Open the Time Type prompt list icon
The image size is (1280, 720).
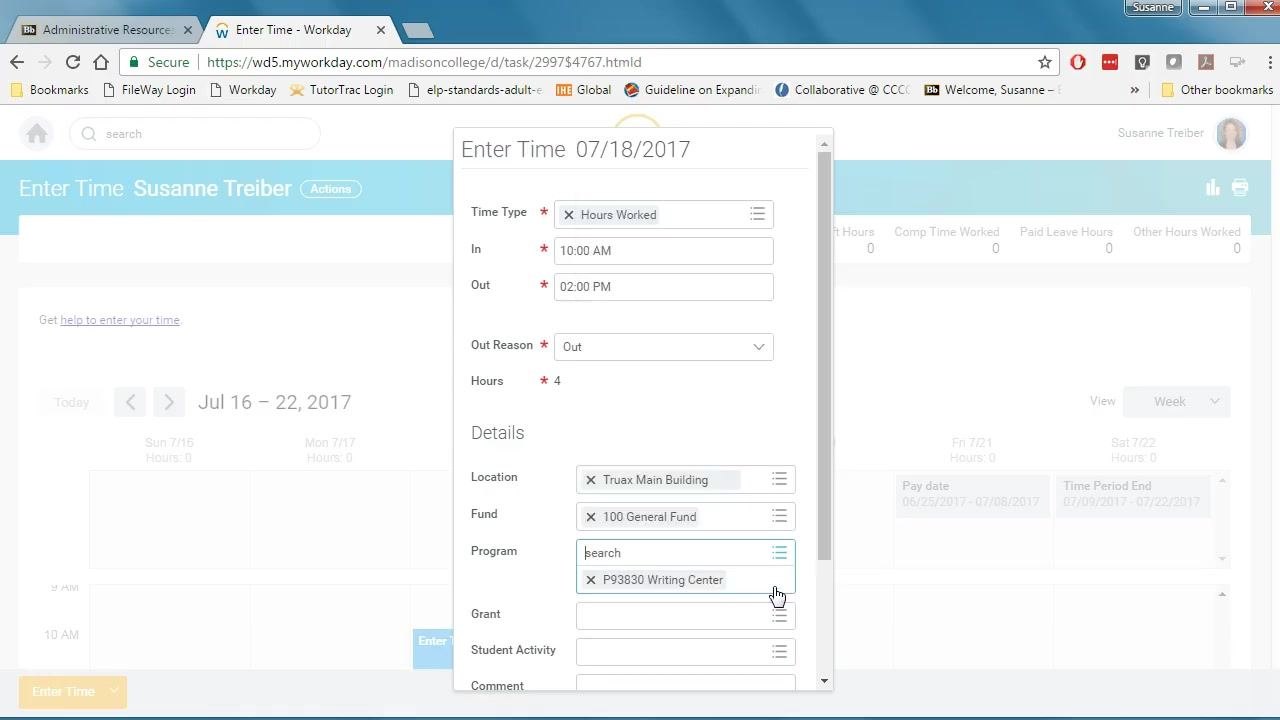tap(758, 214)
